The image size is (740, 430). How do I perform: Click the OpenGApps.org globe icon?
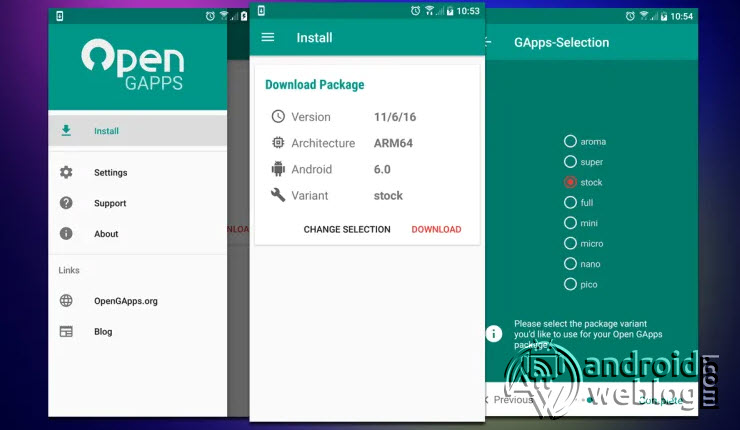click(66, 300)
